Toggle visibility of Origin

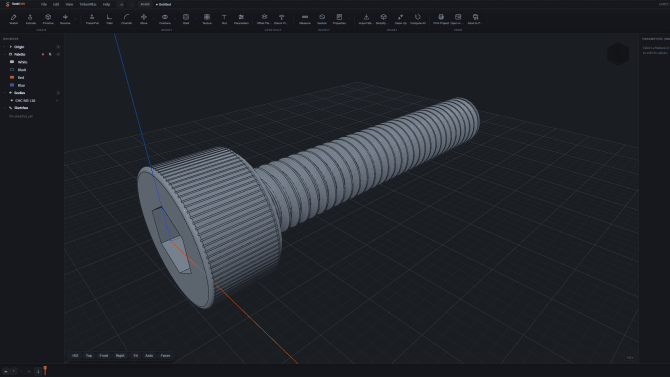(x=58, y=47)
